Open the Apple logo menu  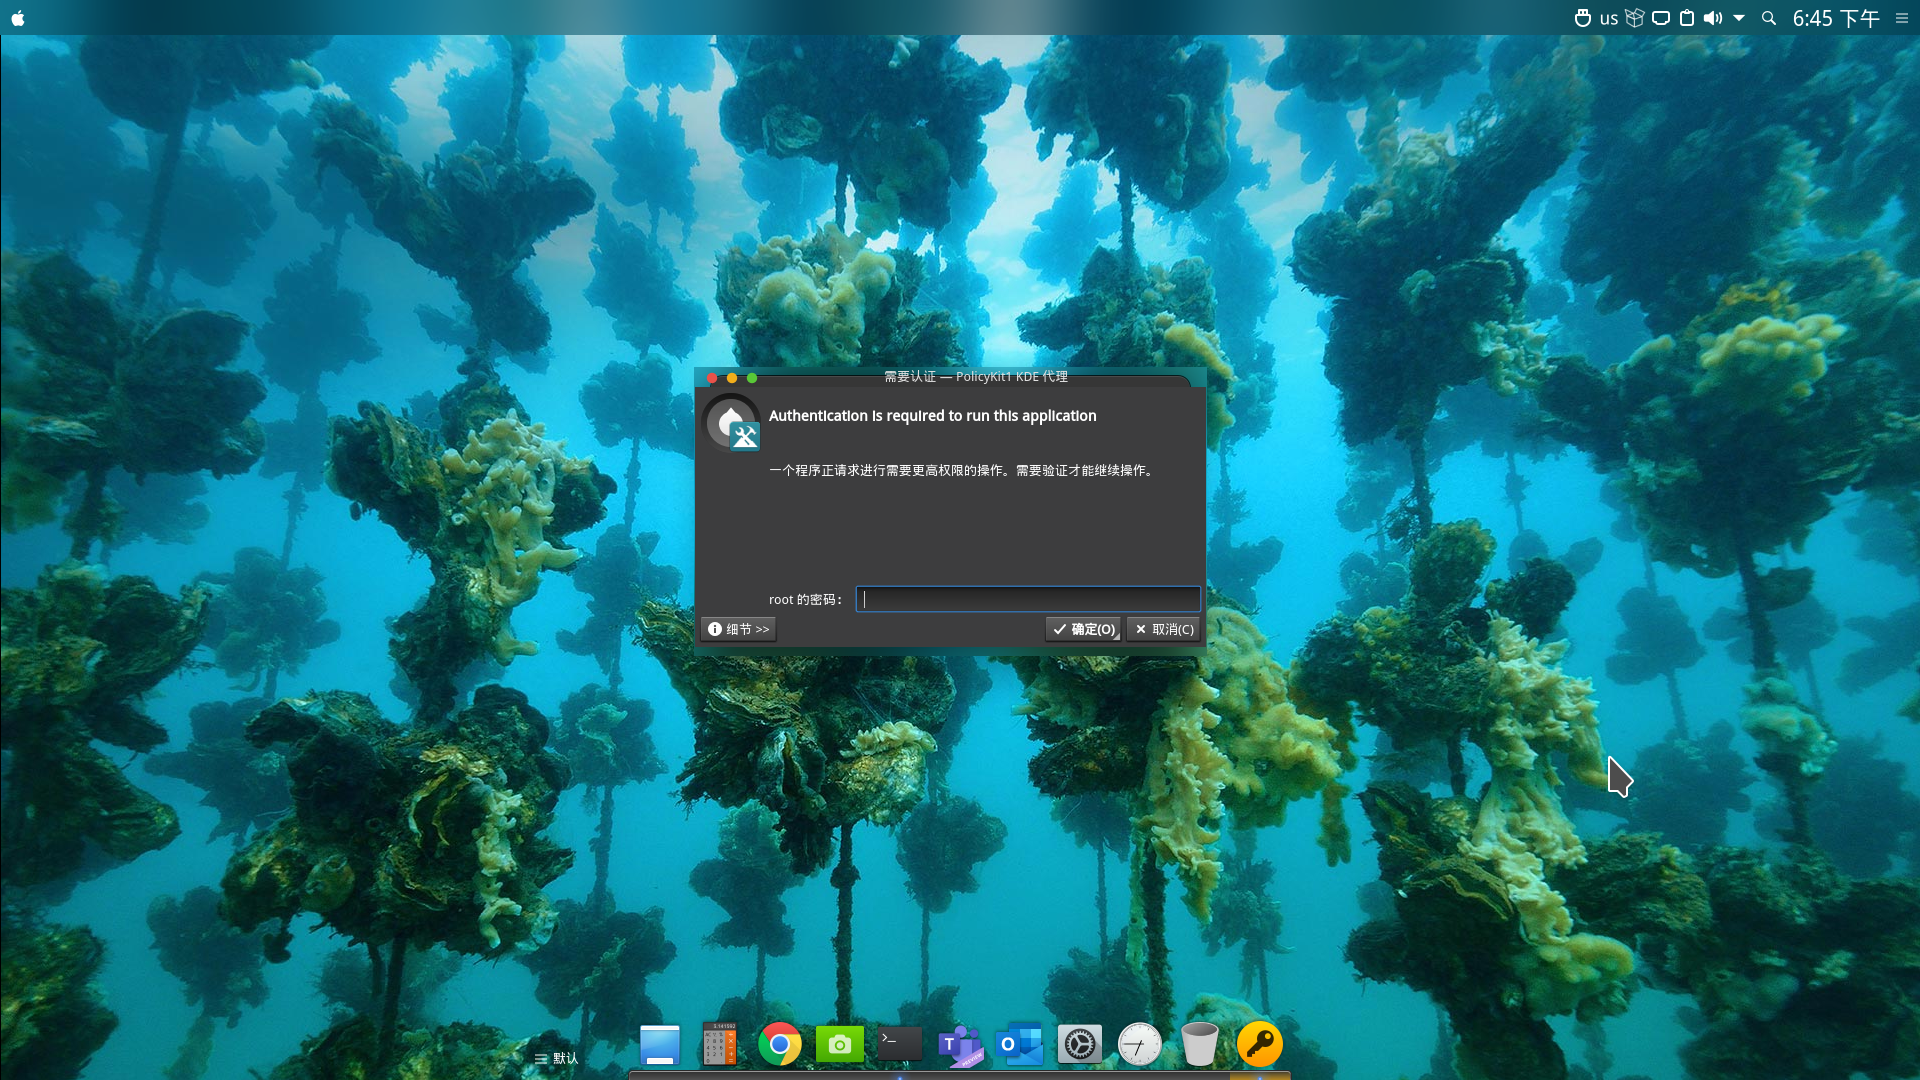18,18
